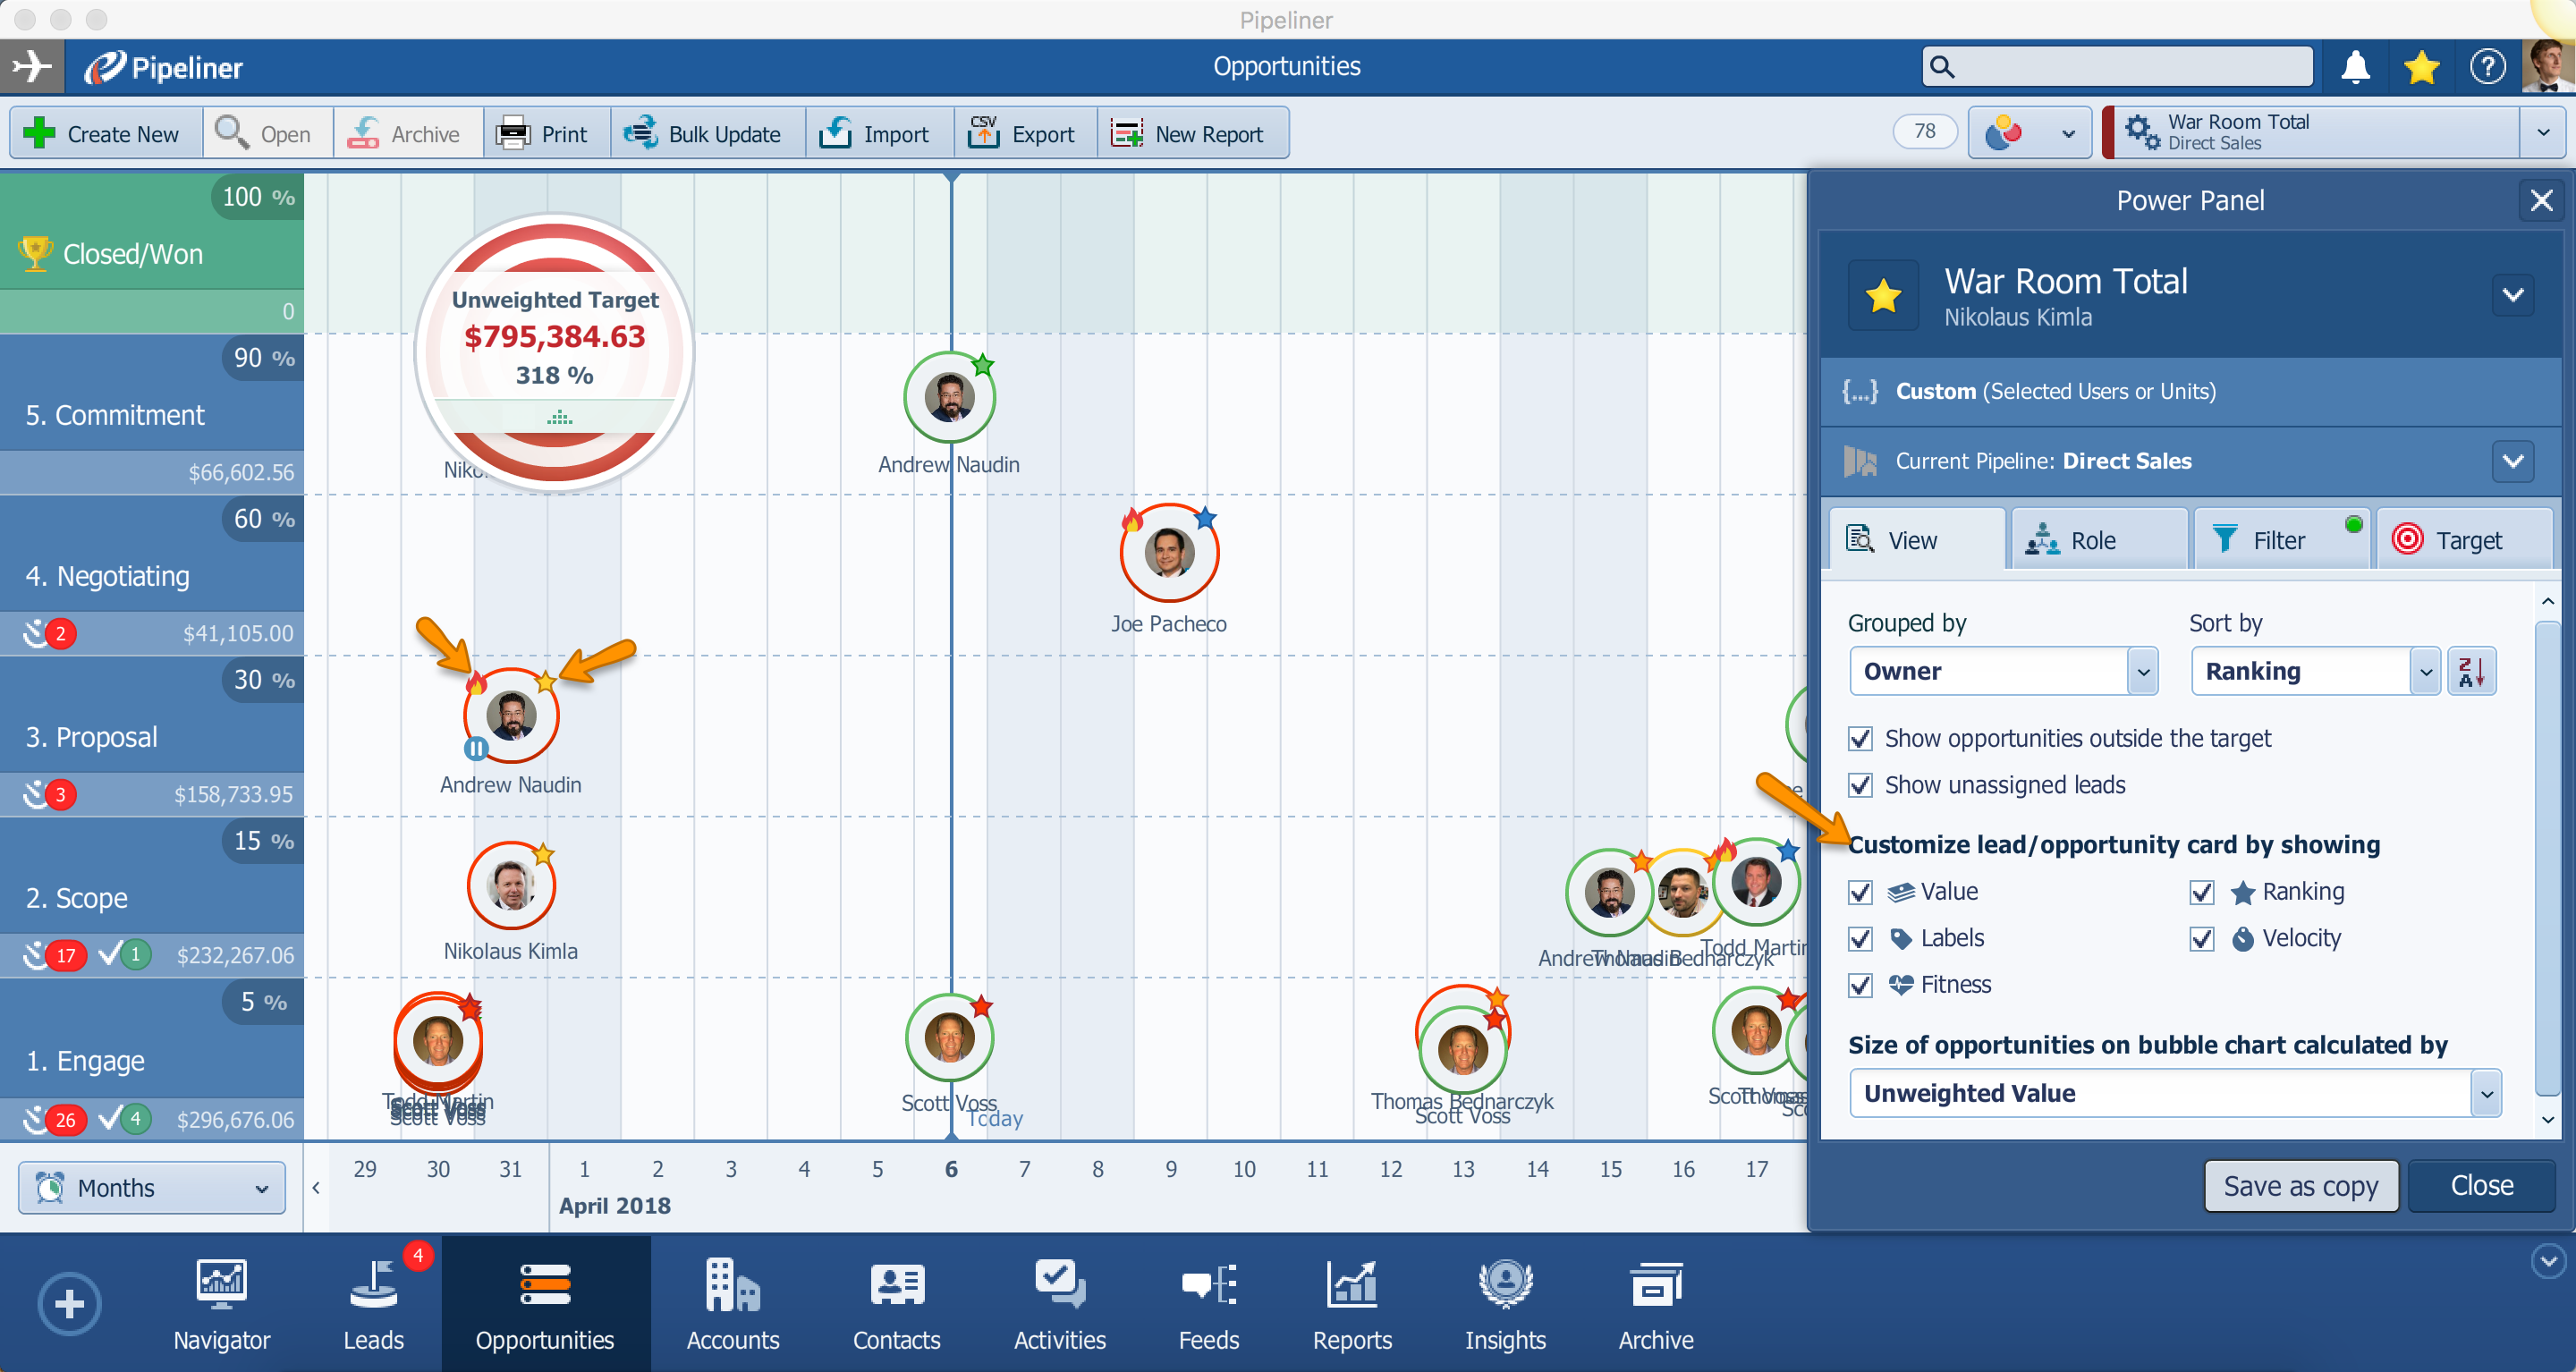Switch to the Target tab

[x=2465, y=540]
